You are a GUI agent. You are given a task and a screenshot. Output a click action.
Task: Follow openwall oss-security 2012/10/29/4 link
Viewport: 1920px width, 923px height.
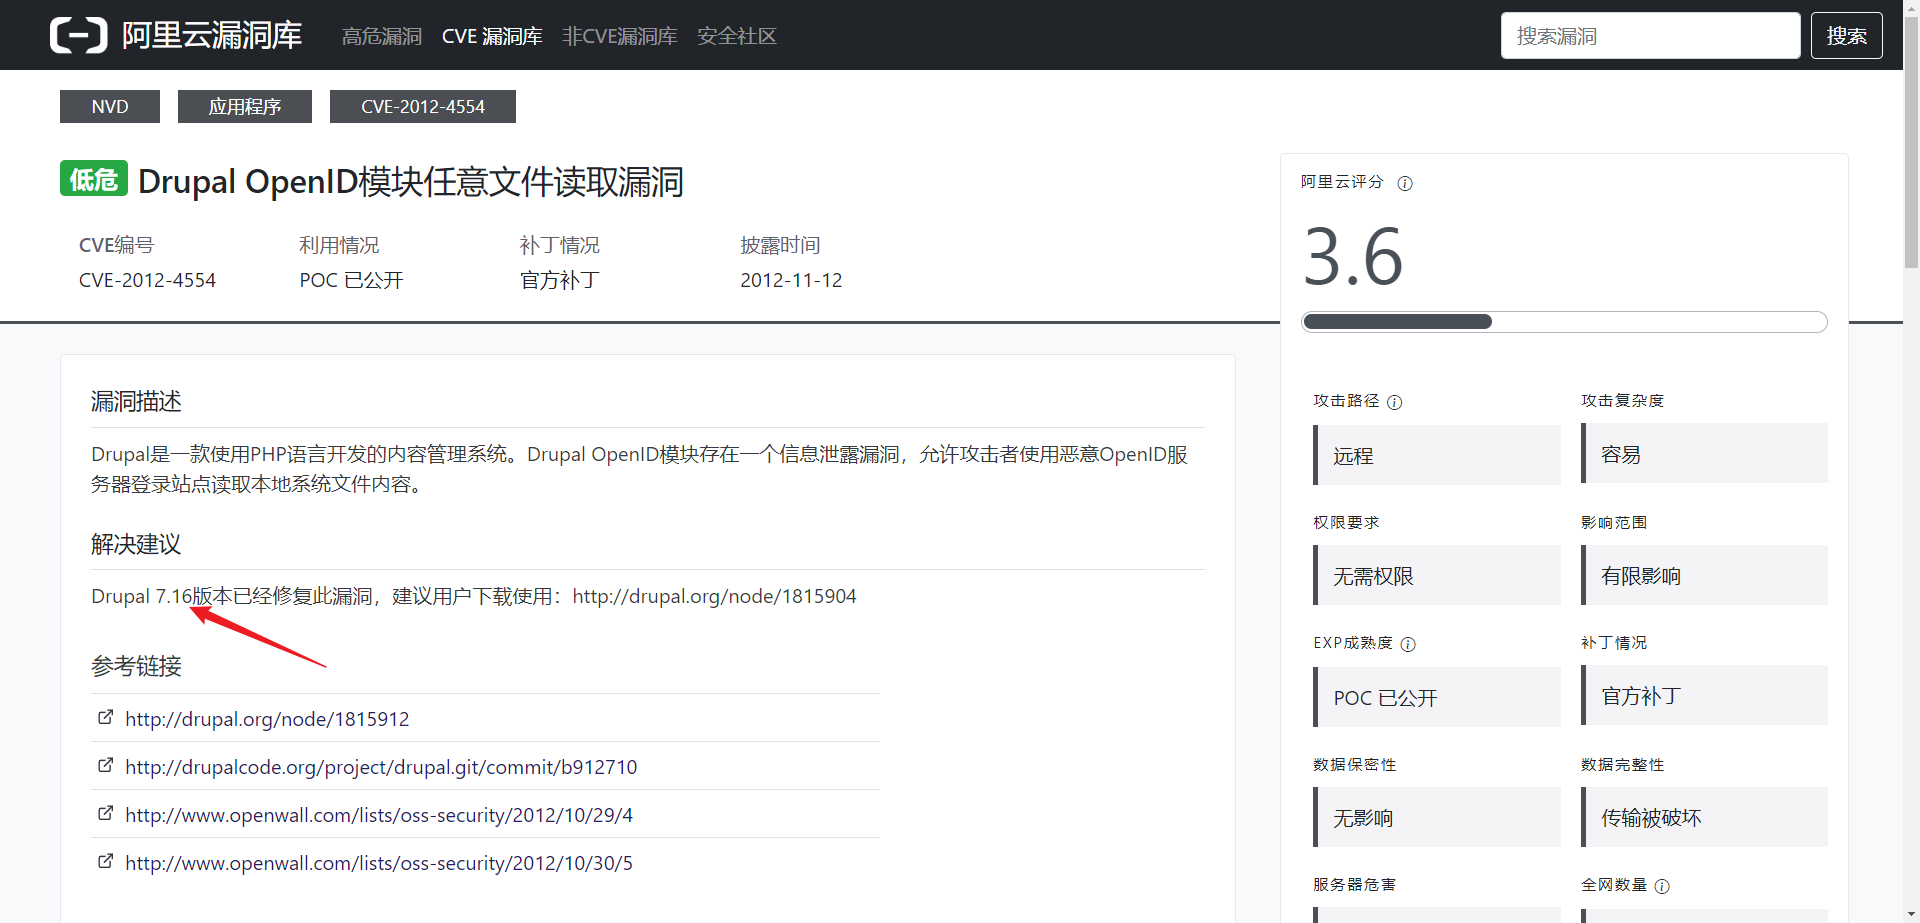(x=379, y=815)
